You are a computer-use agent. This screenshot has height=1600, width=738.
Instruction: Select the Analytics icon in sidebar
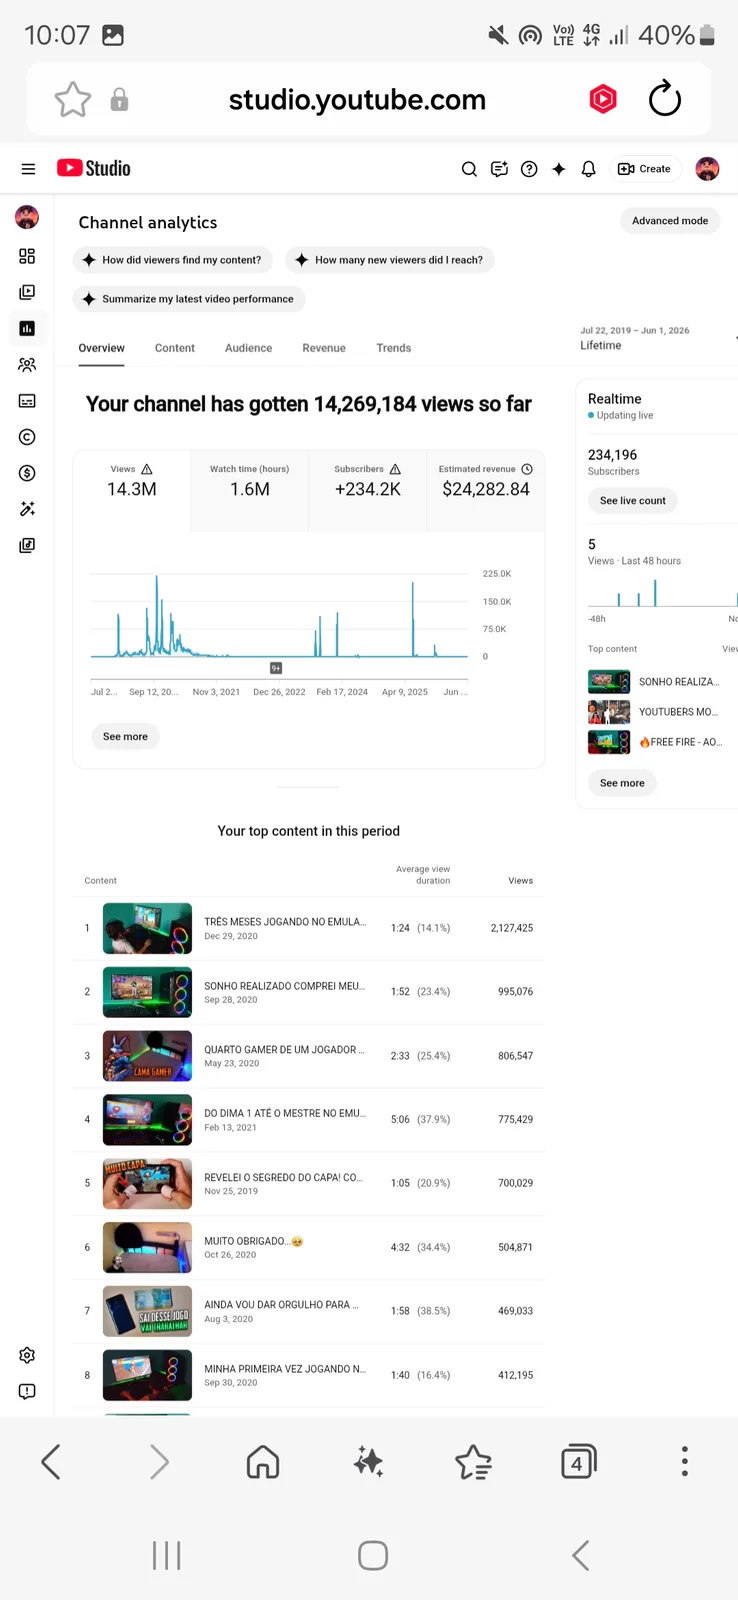(27, 328)
